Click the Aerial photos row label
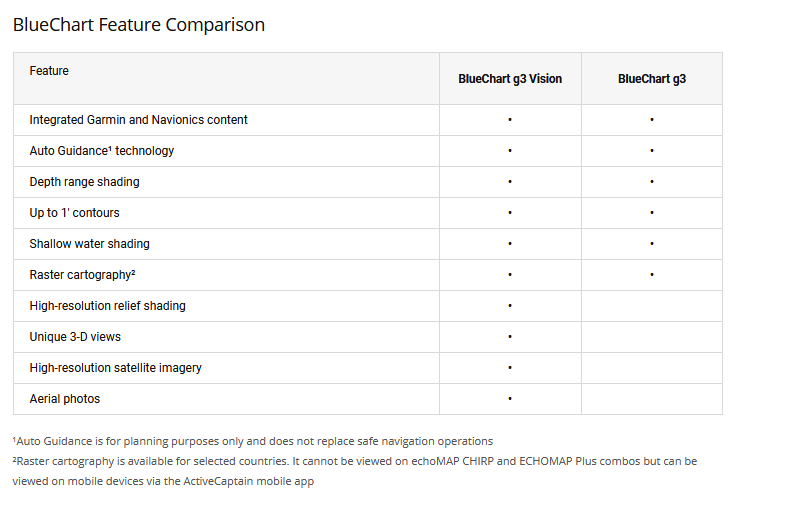Screen dimensions: 786x509 (64, 399)
